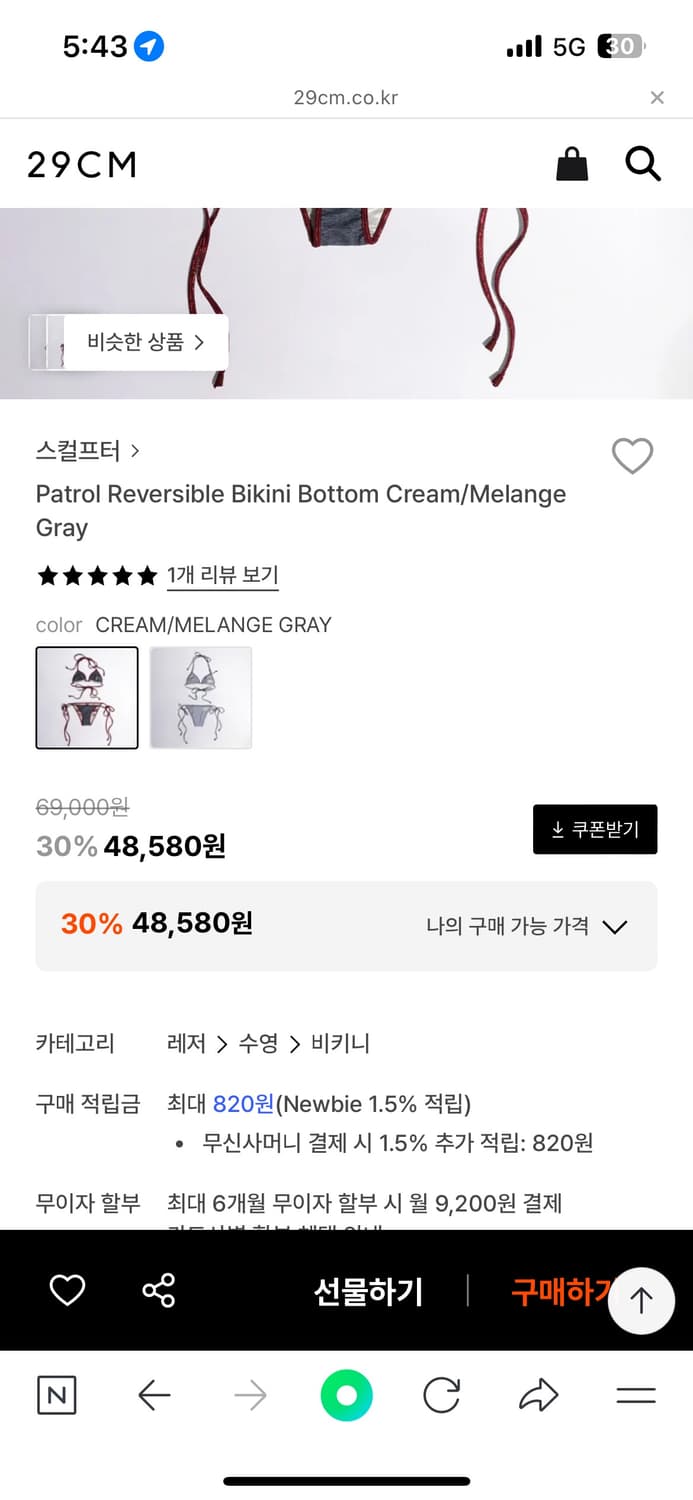Open the browser hamburger menu icon
This screenshot has height=1500, width=693.
click(636, 1394)
